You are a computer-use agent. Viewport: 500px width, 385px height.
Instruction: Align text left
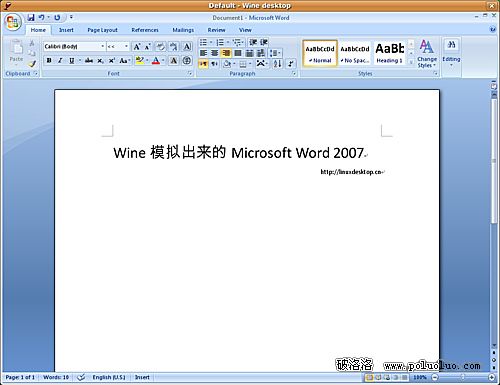point(203,53)
